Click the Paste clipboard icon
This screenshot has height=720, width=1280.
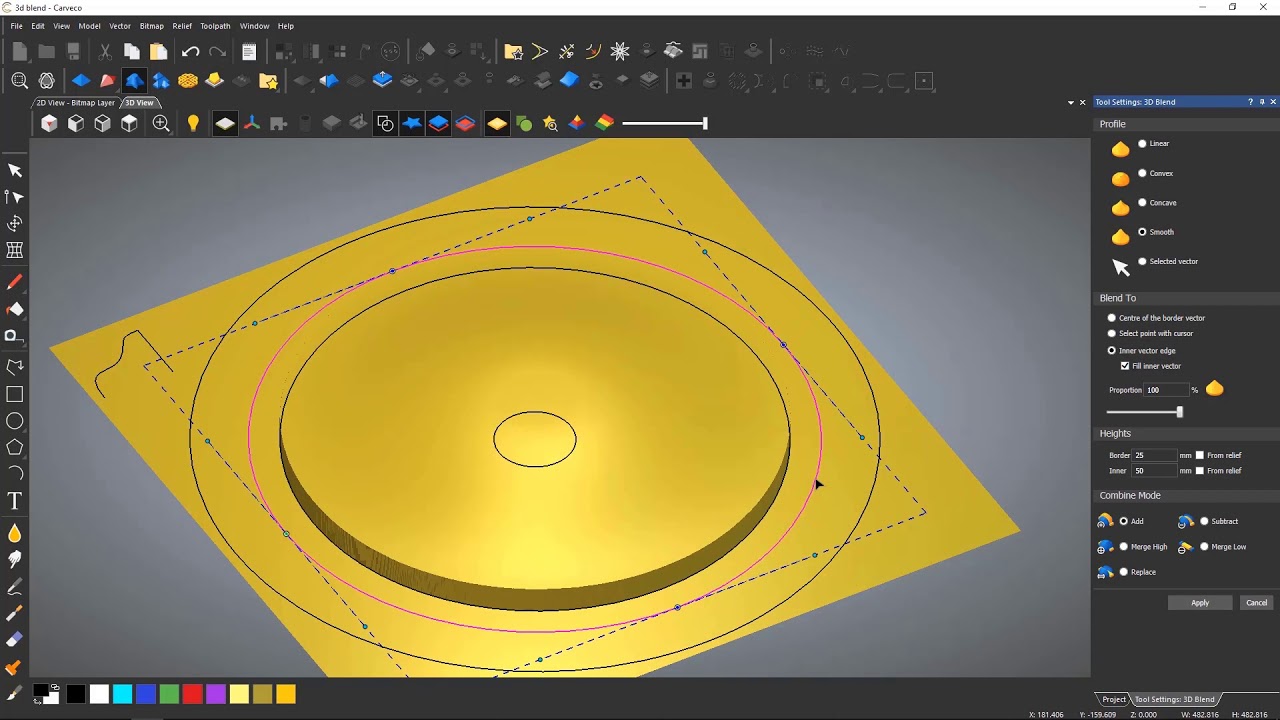tap(158, 51)
